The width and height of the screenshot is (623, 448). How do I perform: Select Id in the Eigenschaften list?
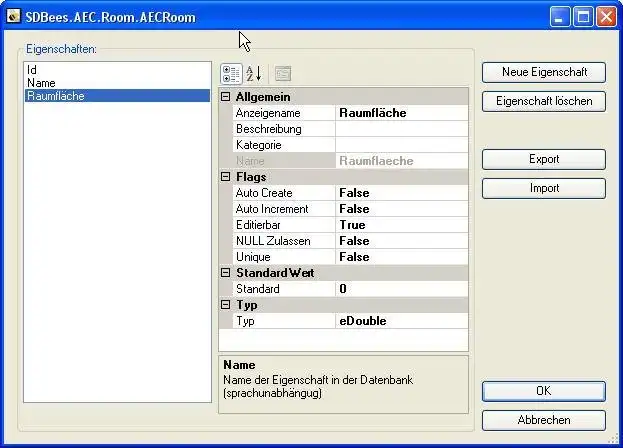point(117,70)
